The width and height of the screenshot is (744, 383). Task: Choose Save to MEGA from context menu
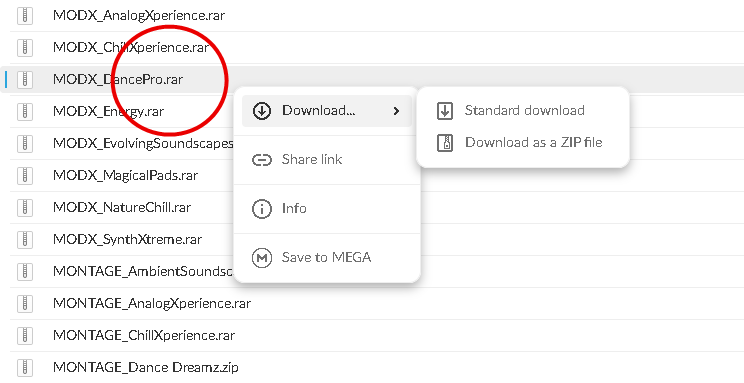coord(327,258)
